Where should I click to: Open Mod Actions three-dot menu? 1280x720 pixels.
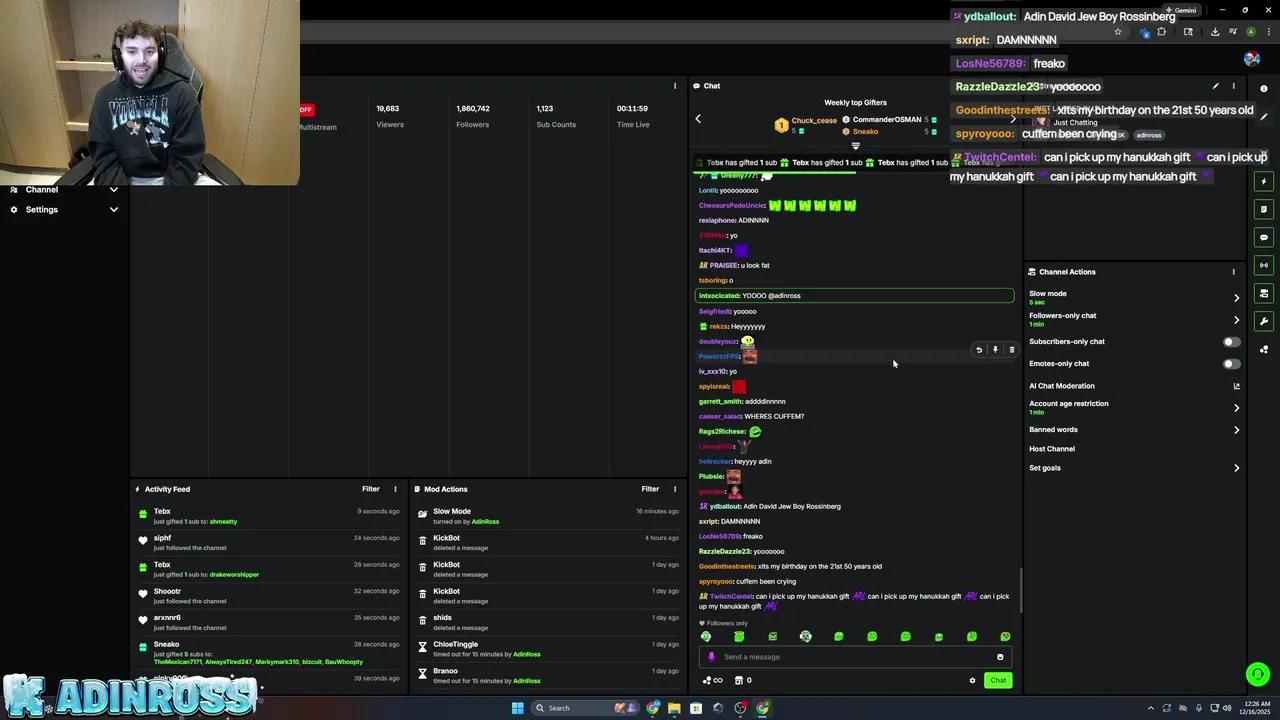coord(675,489)
